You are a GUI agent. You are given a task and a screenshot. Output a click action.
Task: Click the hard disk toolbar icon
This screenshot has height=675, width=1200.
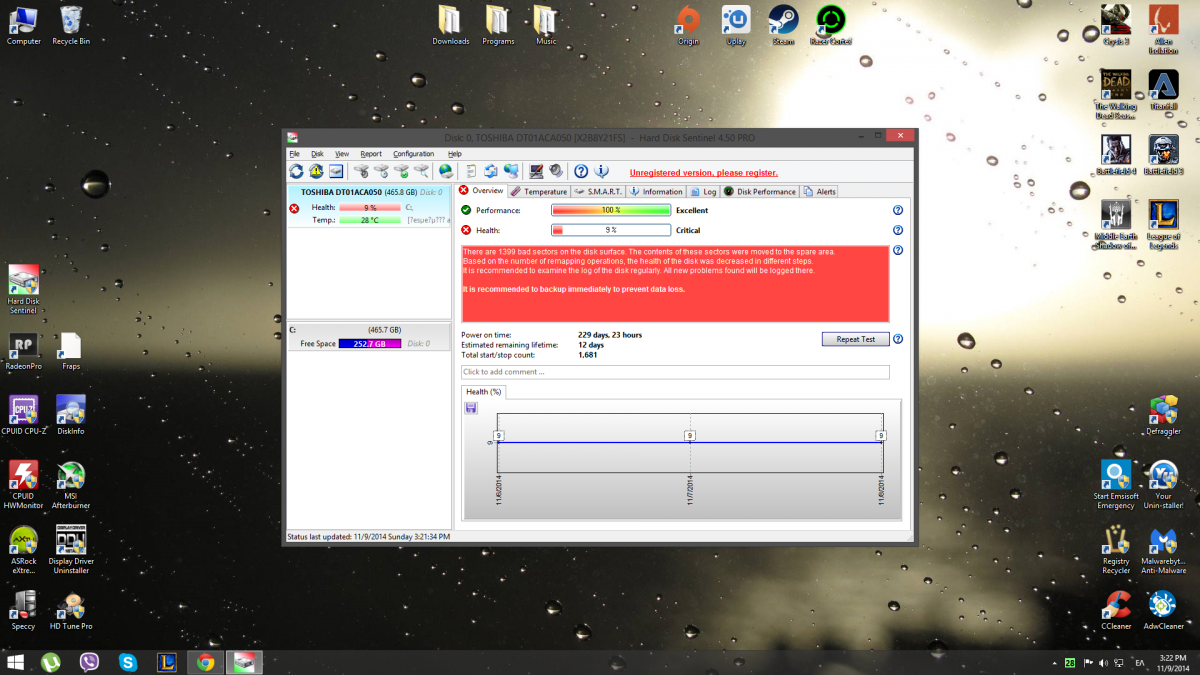[336, 171]
